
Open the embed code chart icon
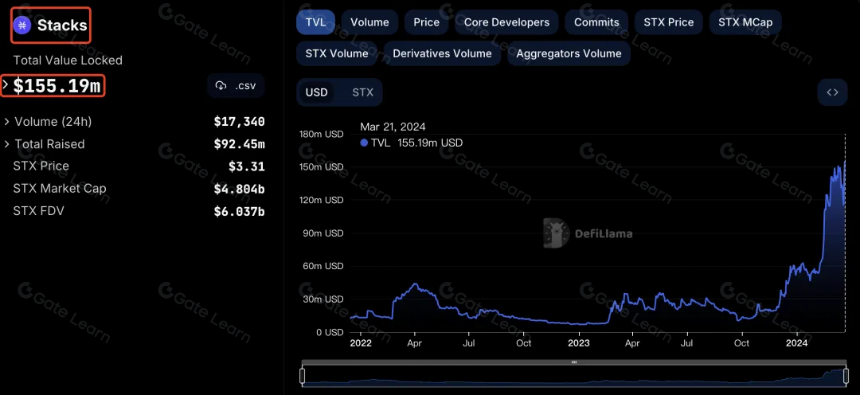pyautogui.click(x=832, y=92)
